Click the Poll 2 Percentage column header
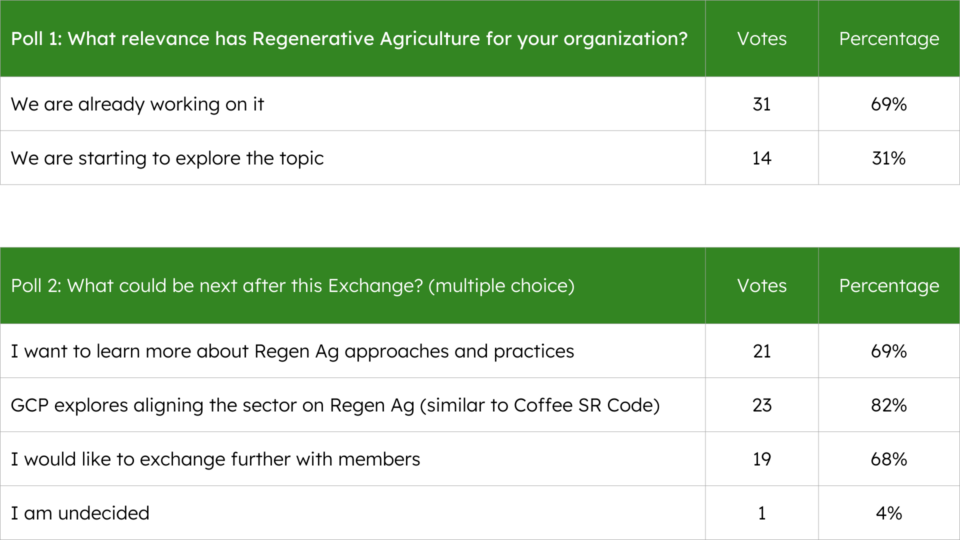 [x=889, y=286]
